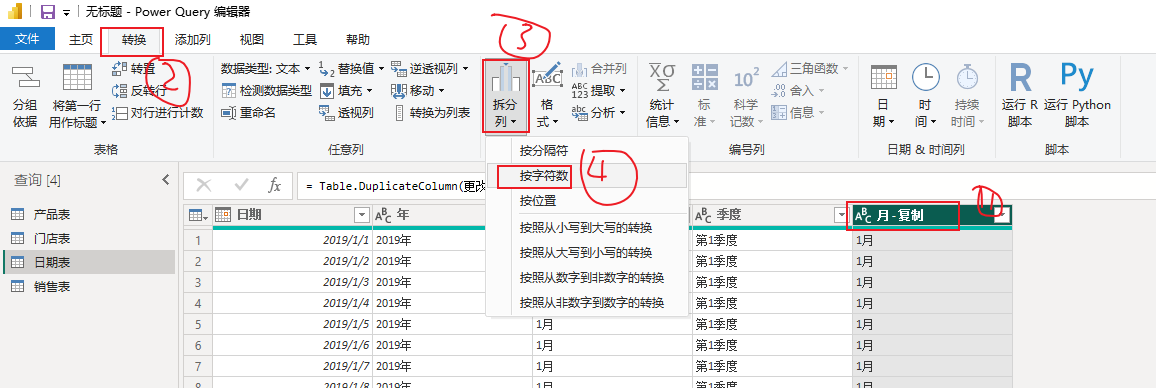The image size is (1156, 388).
Task: Open the 格式 format dropdown
Action: [x=547, y=96]
